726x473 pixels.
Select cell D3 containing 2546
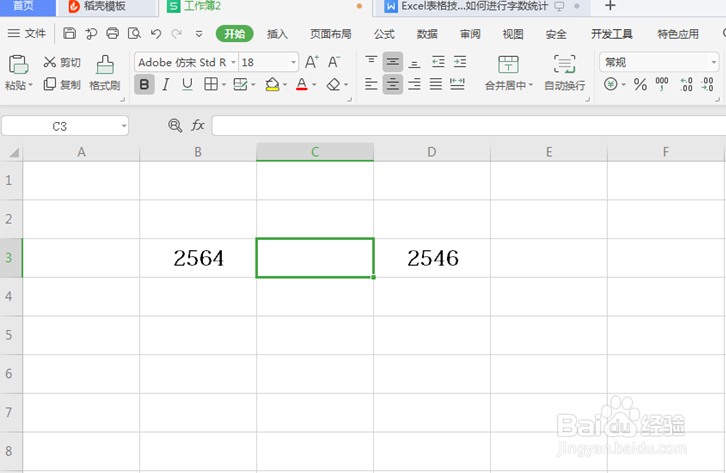(432, 258)
